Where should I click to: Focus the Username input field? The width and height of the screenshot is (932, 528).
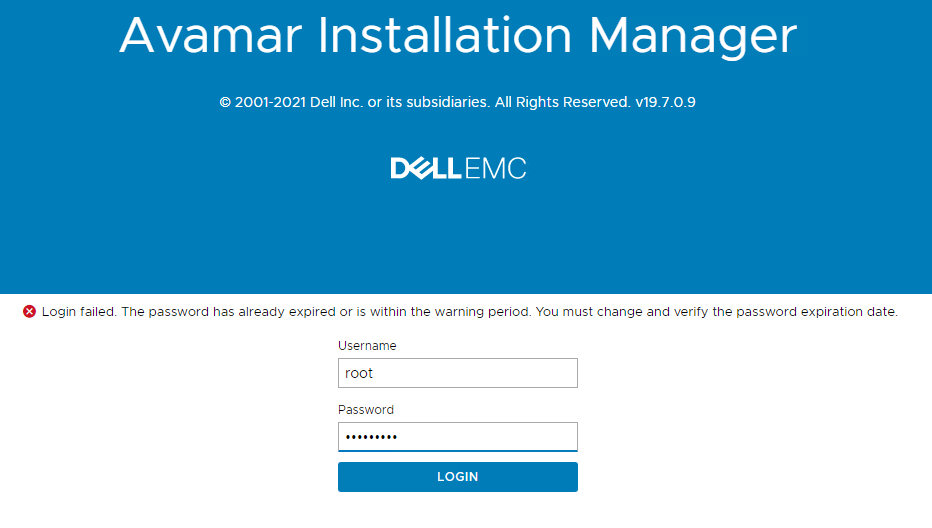point(457,373)
